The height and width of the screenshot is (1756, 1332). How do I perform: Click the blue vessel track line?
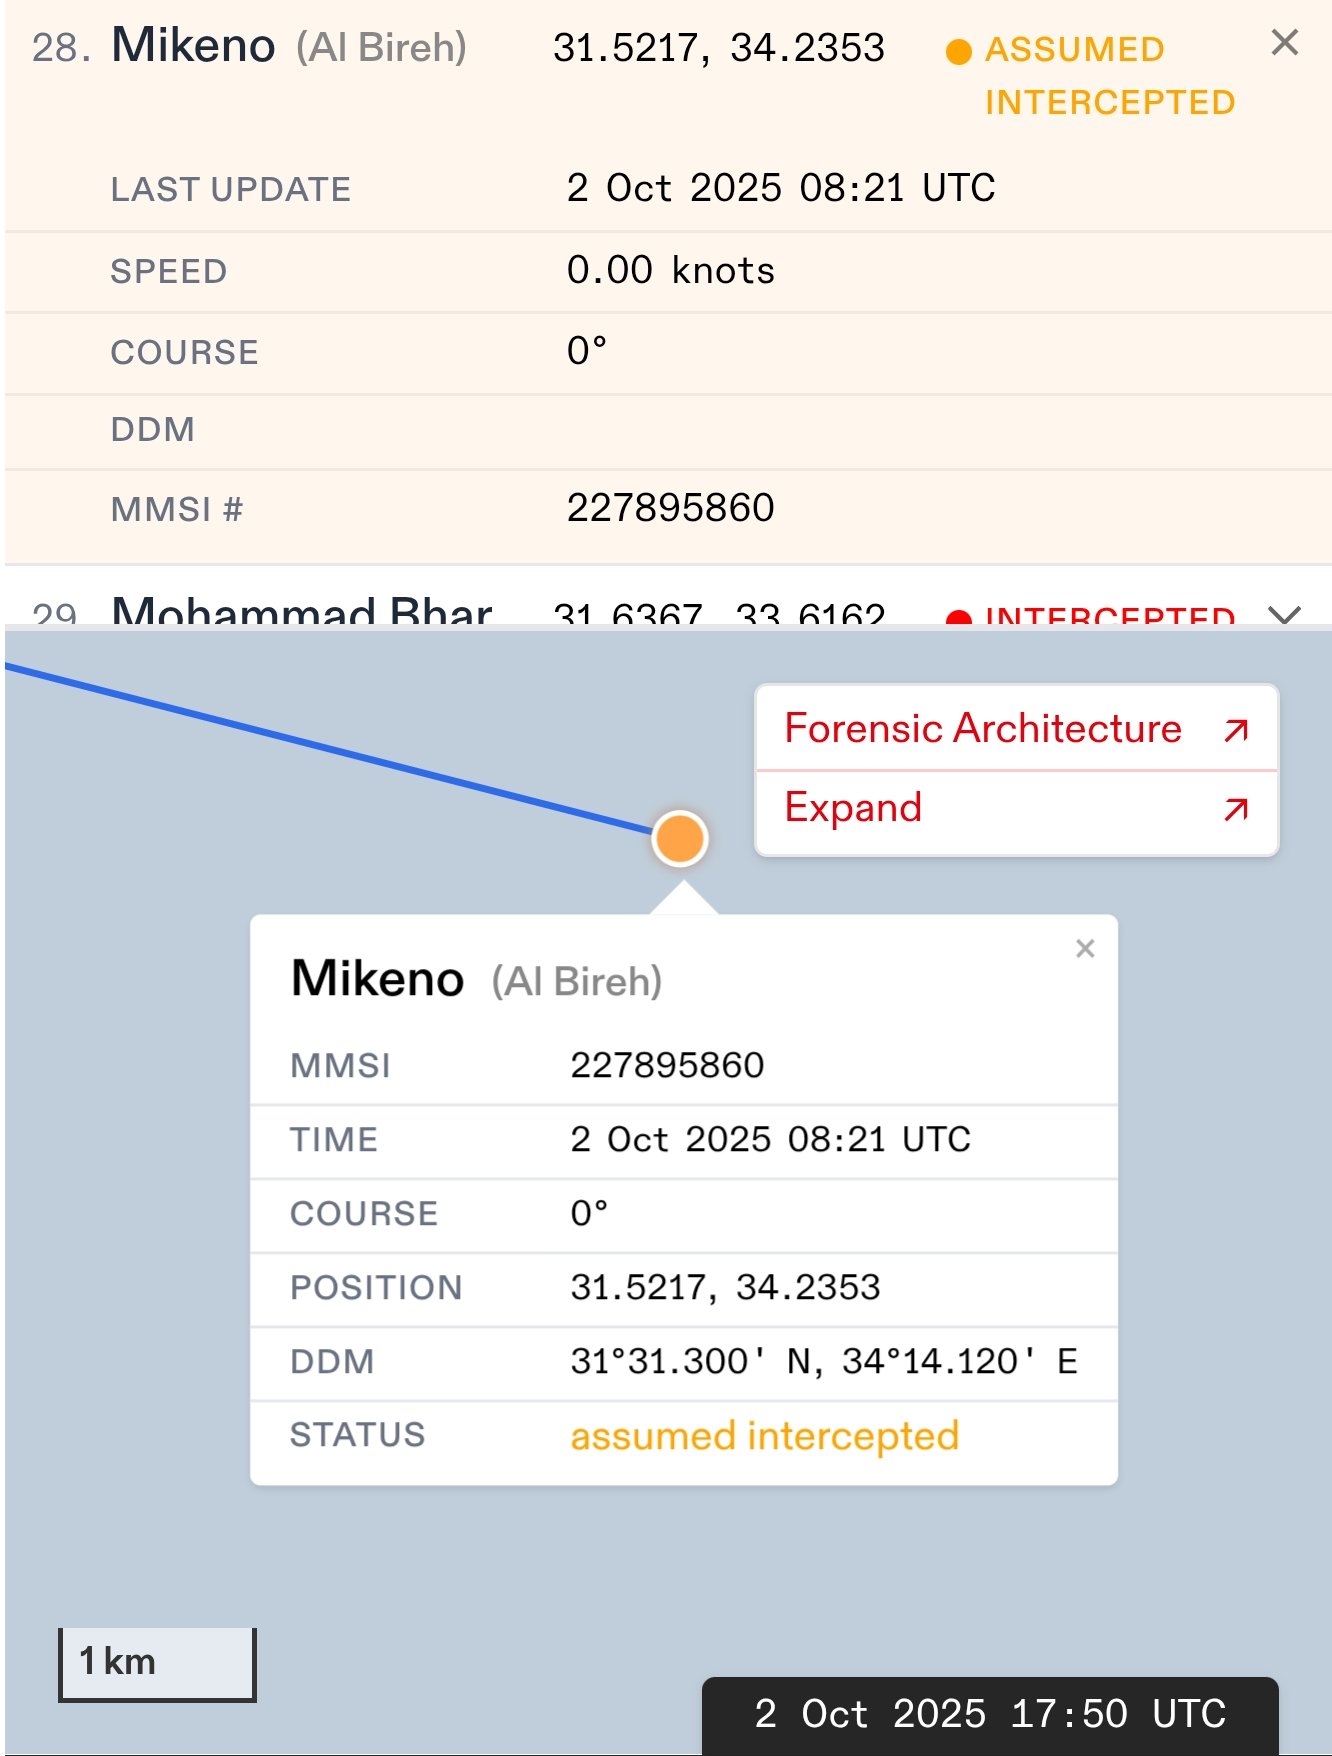(330, 750)
